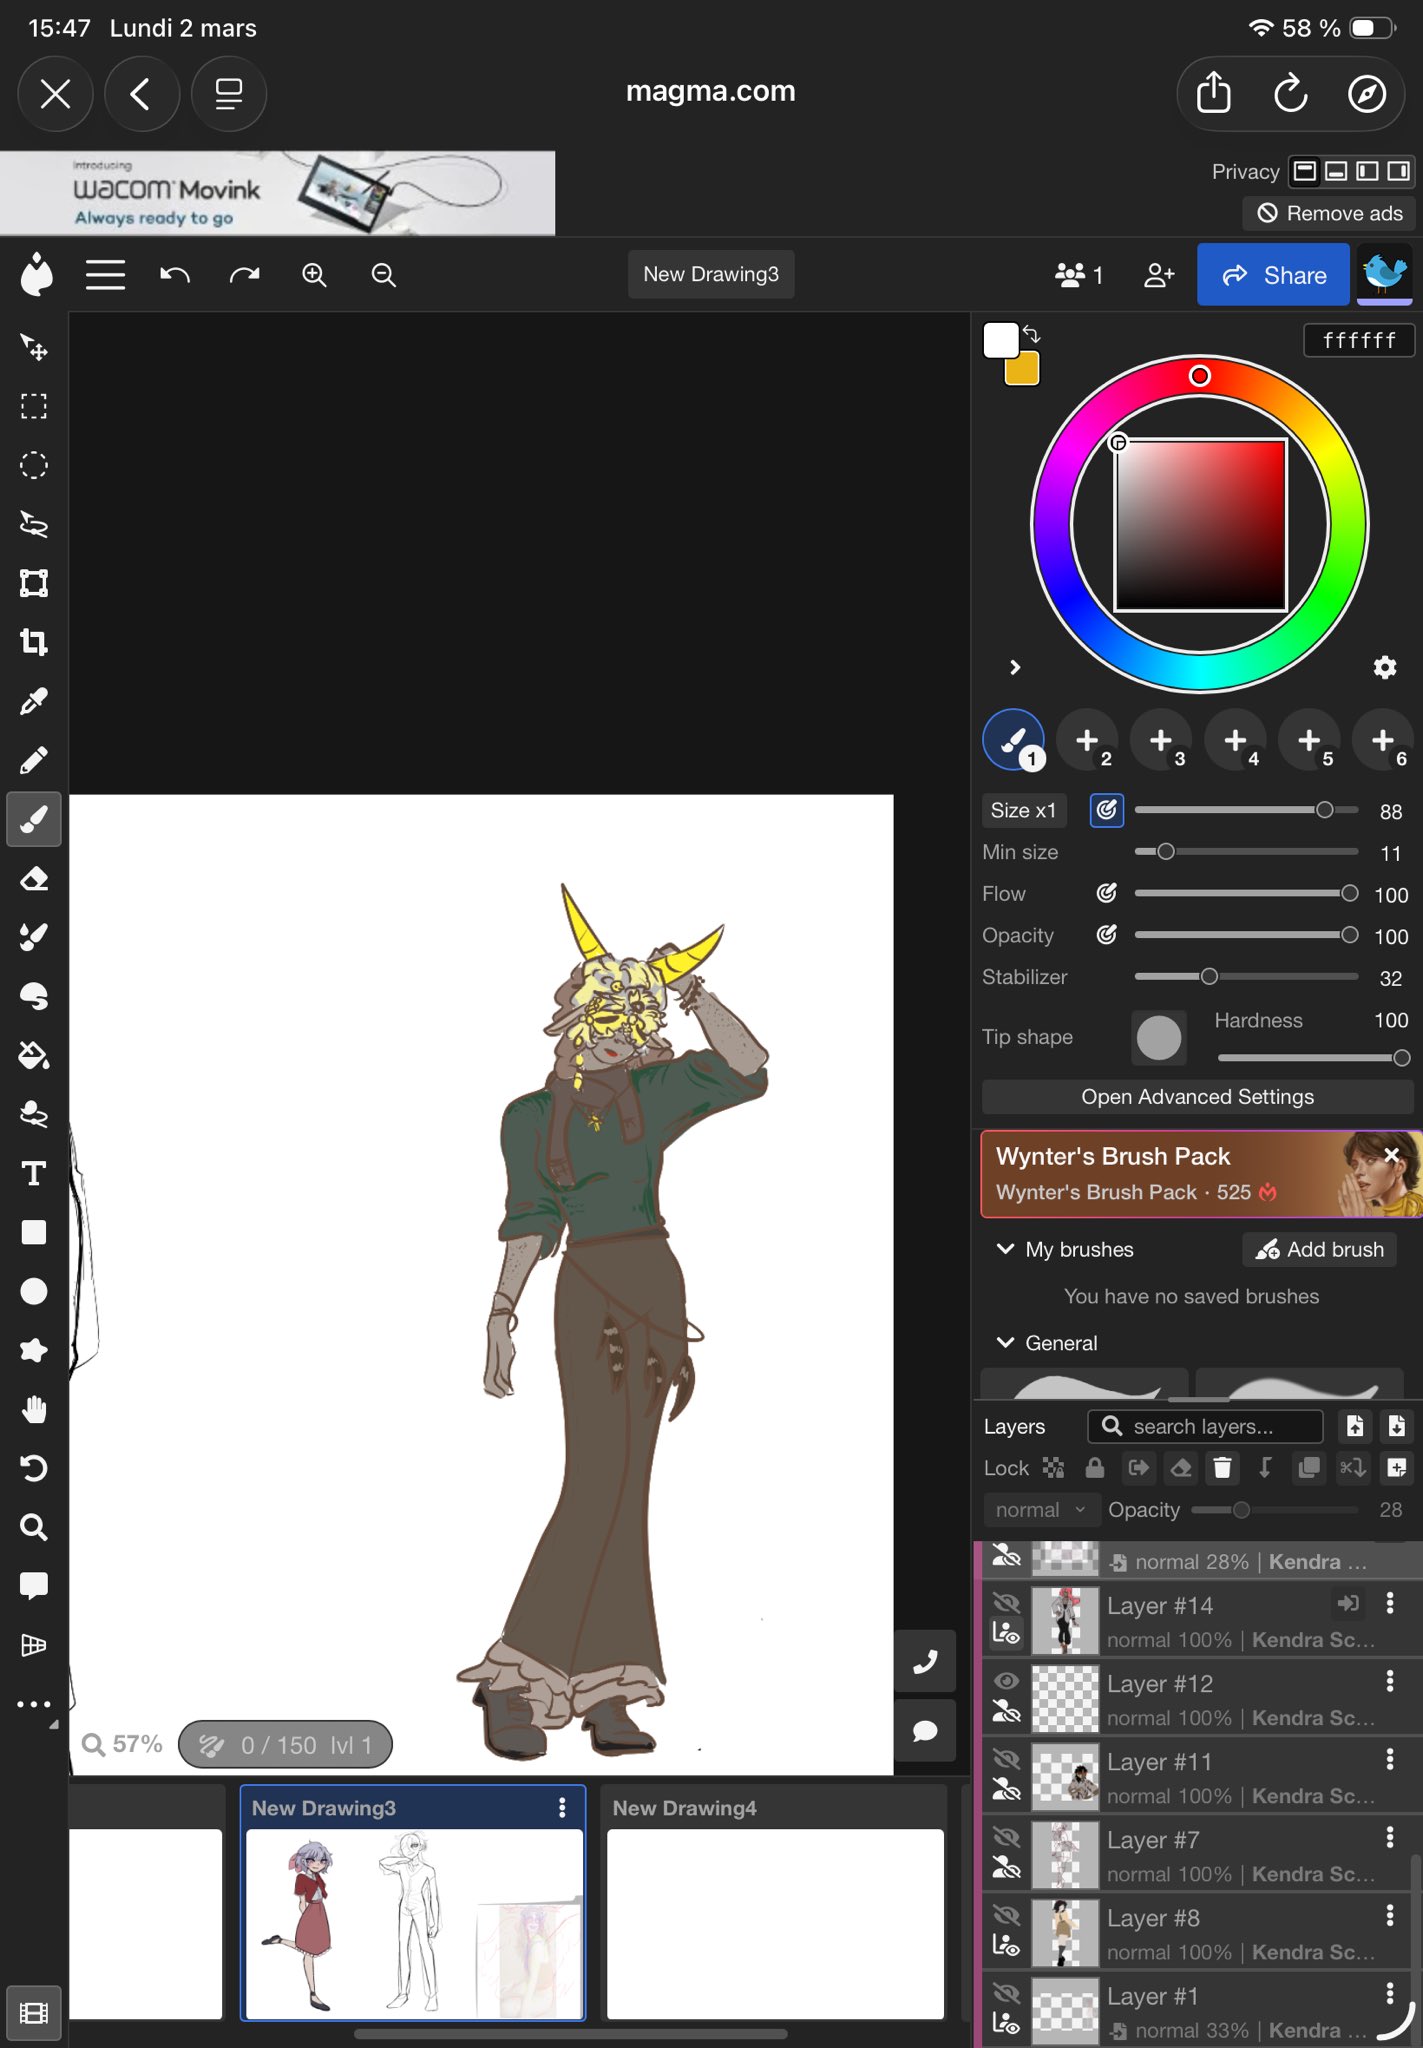Show Layer #14 using eye icon
Viewport: 1423px width, 2048px height.
(x=1006, y=1603)
